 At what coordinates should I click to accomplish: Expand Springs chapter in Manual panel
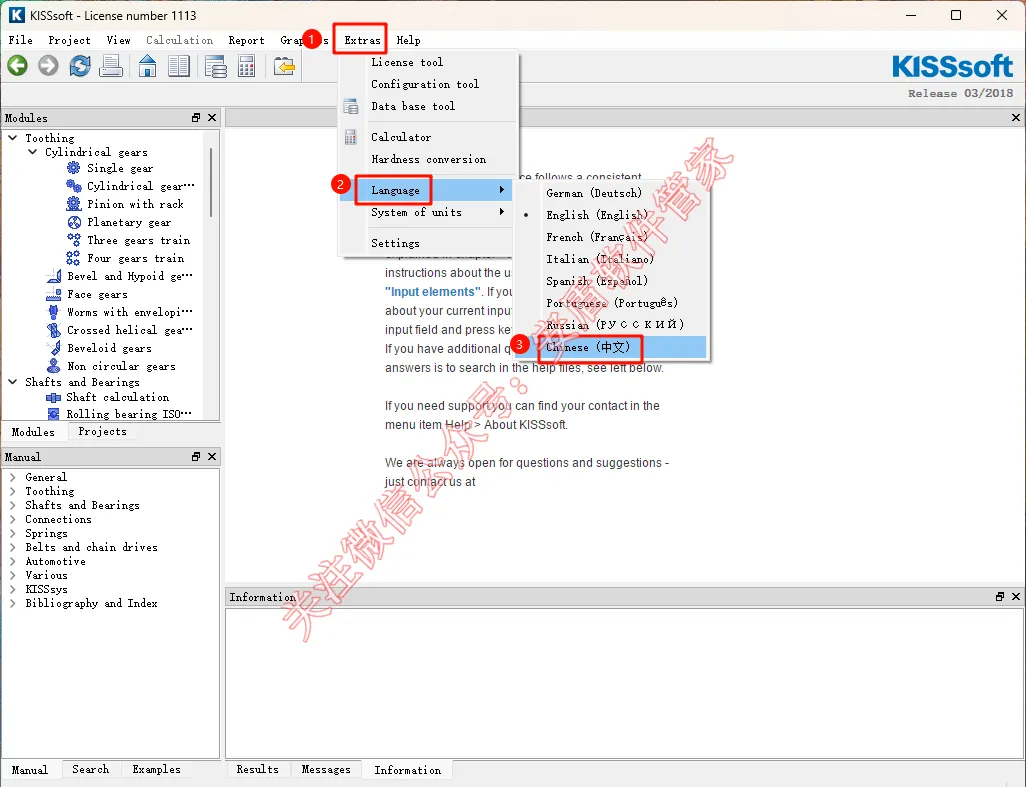(x=12, y=533)
